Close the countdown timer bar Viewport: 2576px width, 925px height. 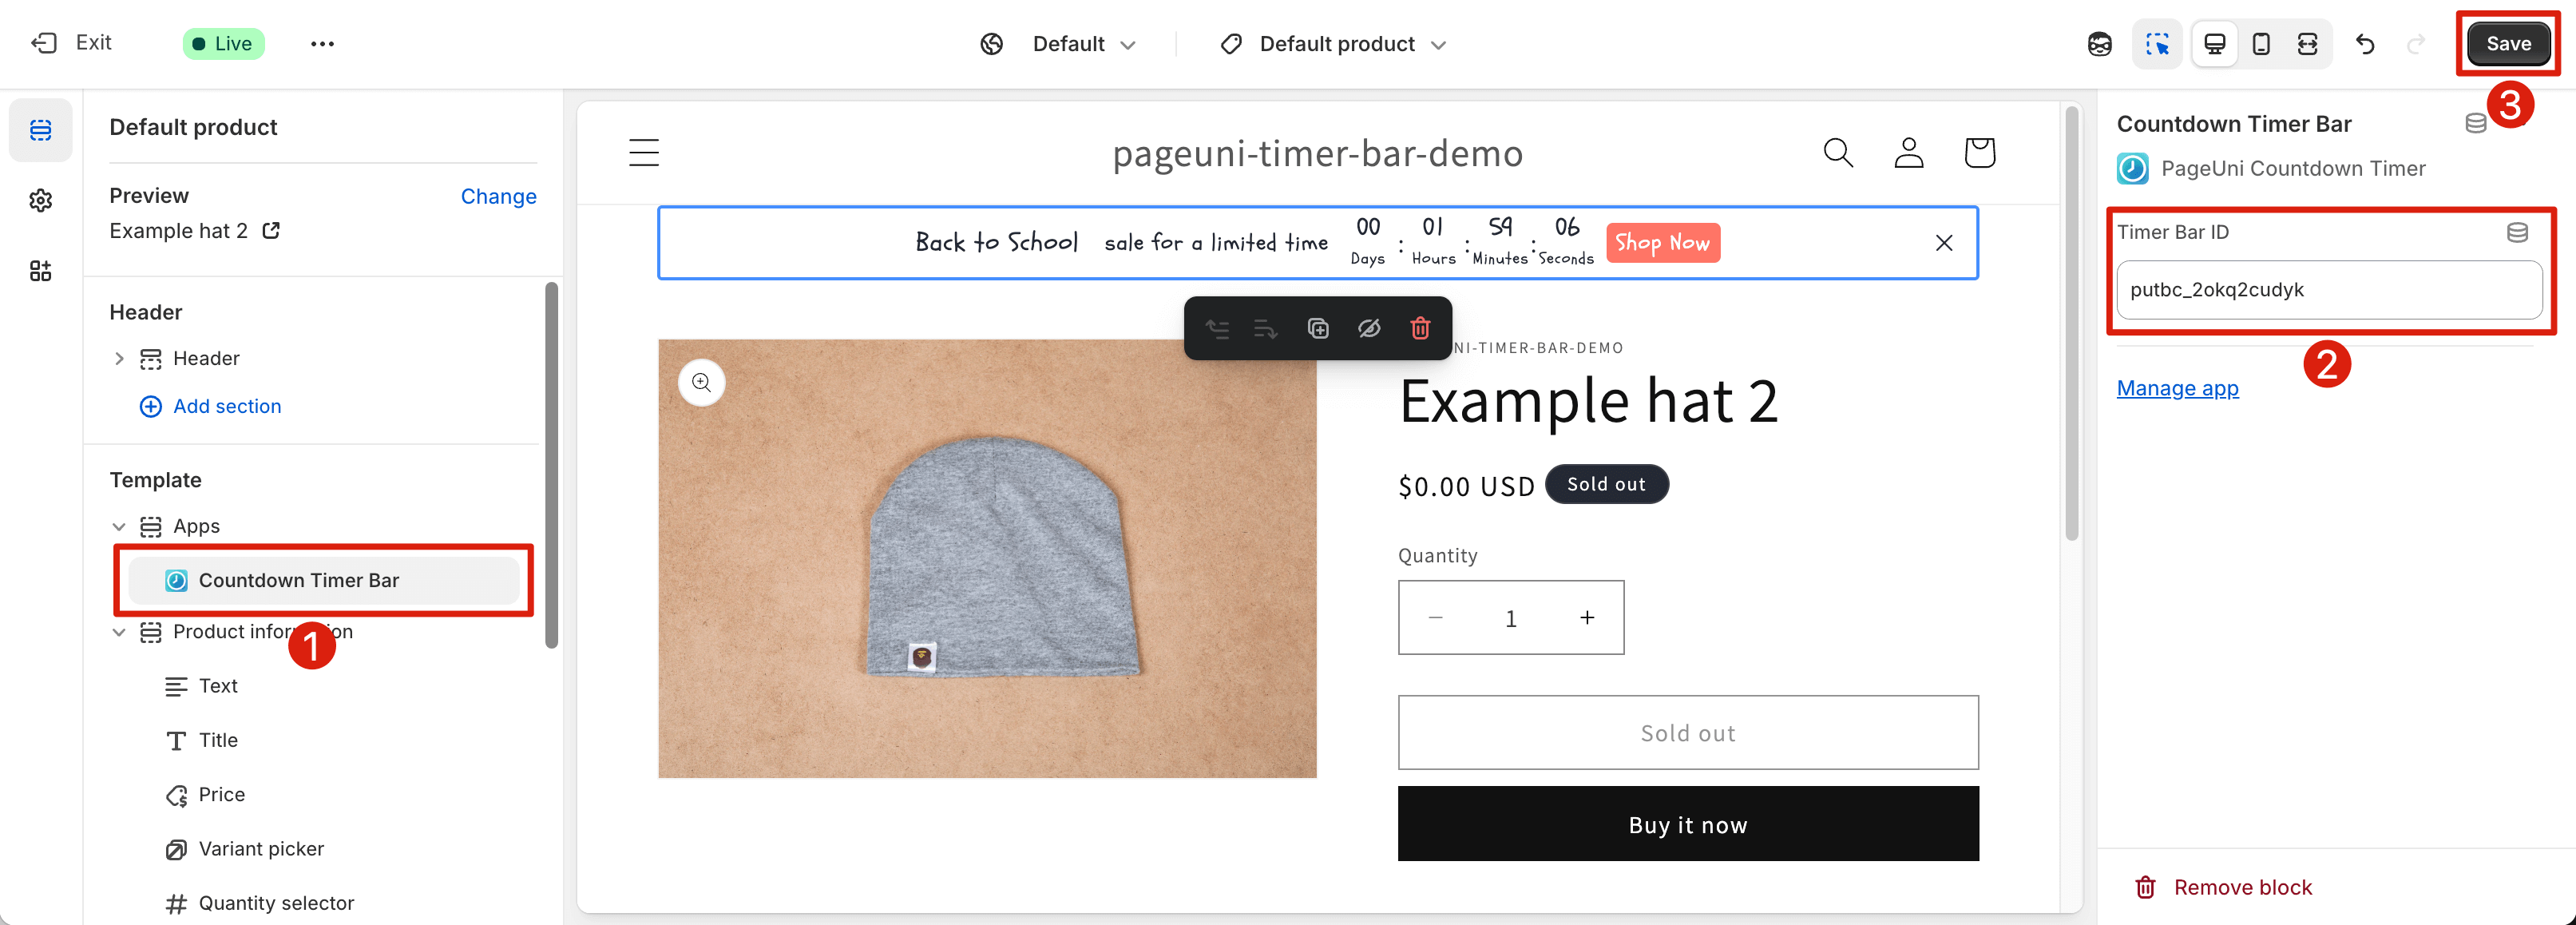1944,243
